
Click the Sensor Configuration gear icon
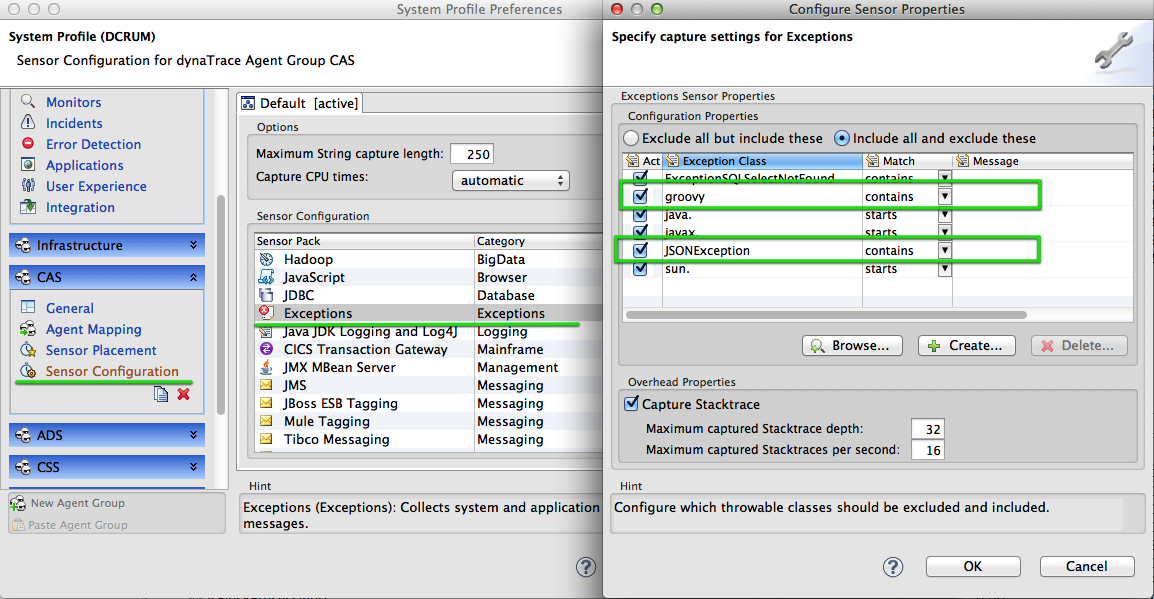[x=28, y=371]
